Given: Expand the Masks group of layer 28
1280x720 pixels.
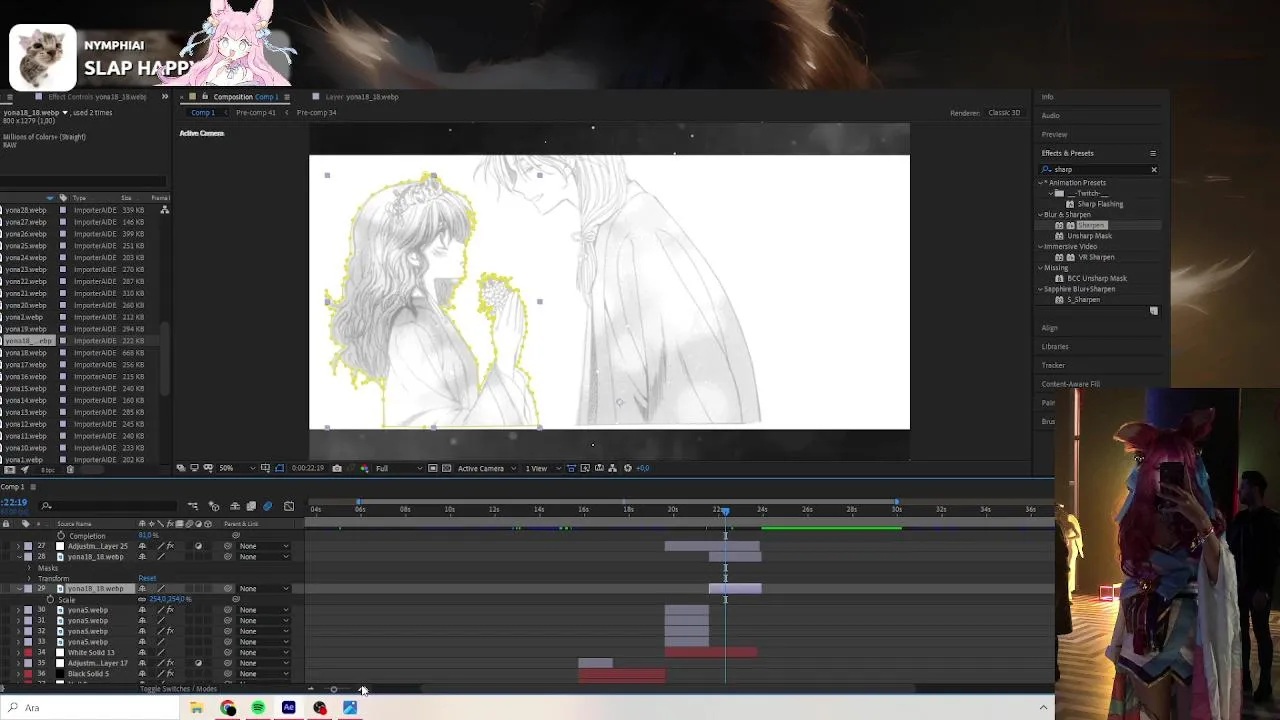Looking at the screenshot, I should coord(30,568).
